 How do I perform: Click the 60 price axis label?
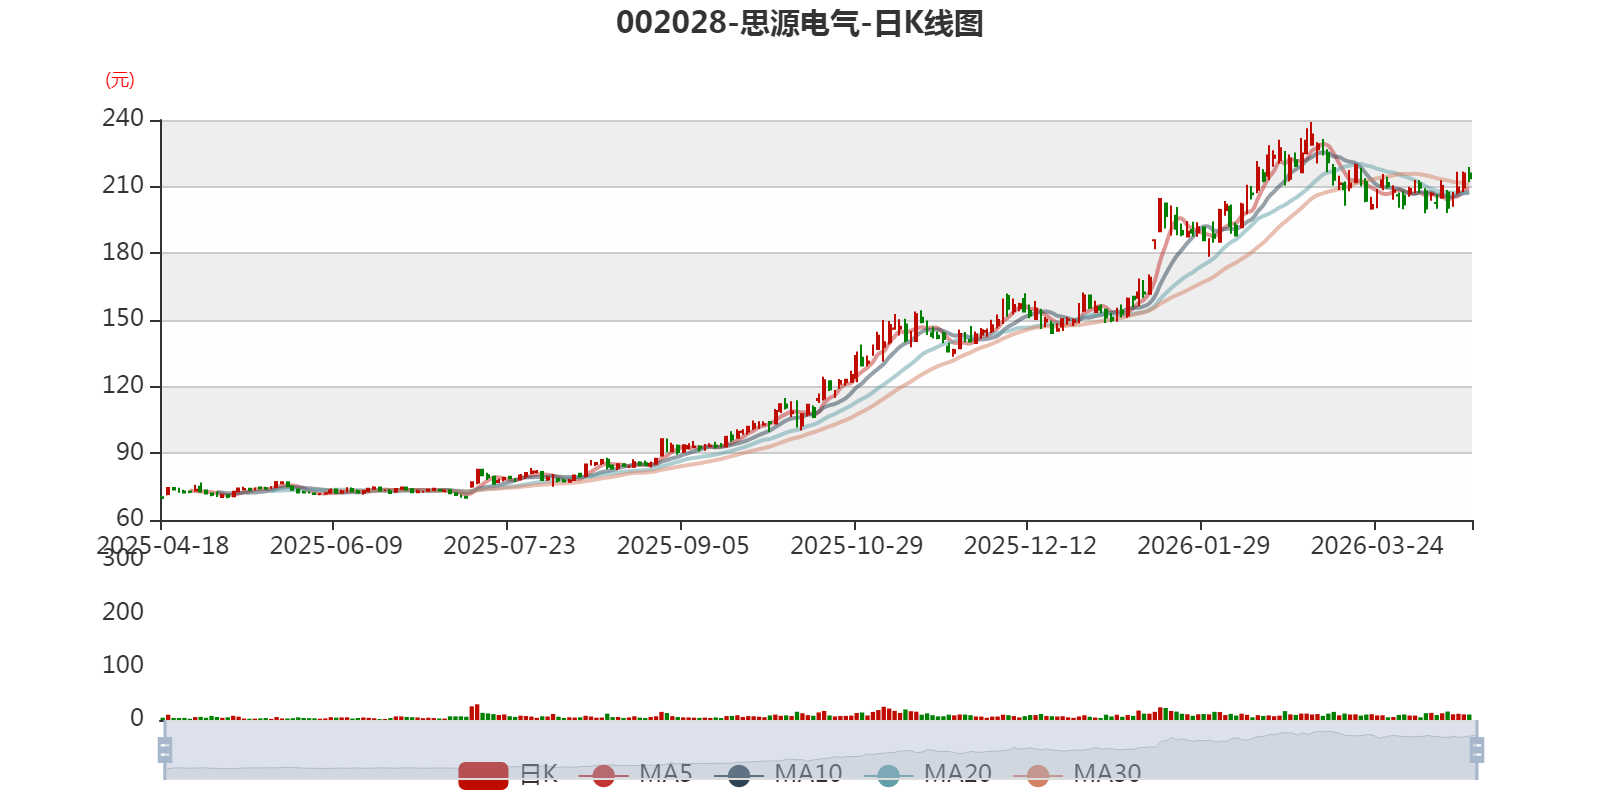tap(130, 518)
